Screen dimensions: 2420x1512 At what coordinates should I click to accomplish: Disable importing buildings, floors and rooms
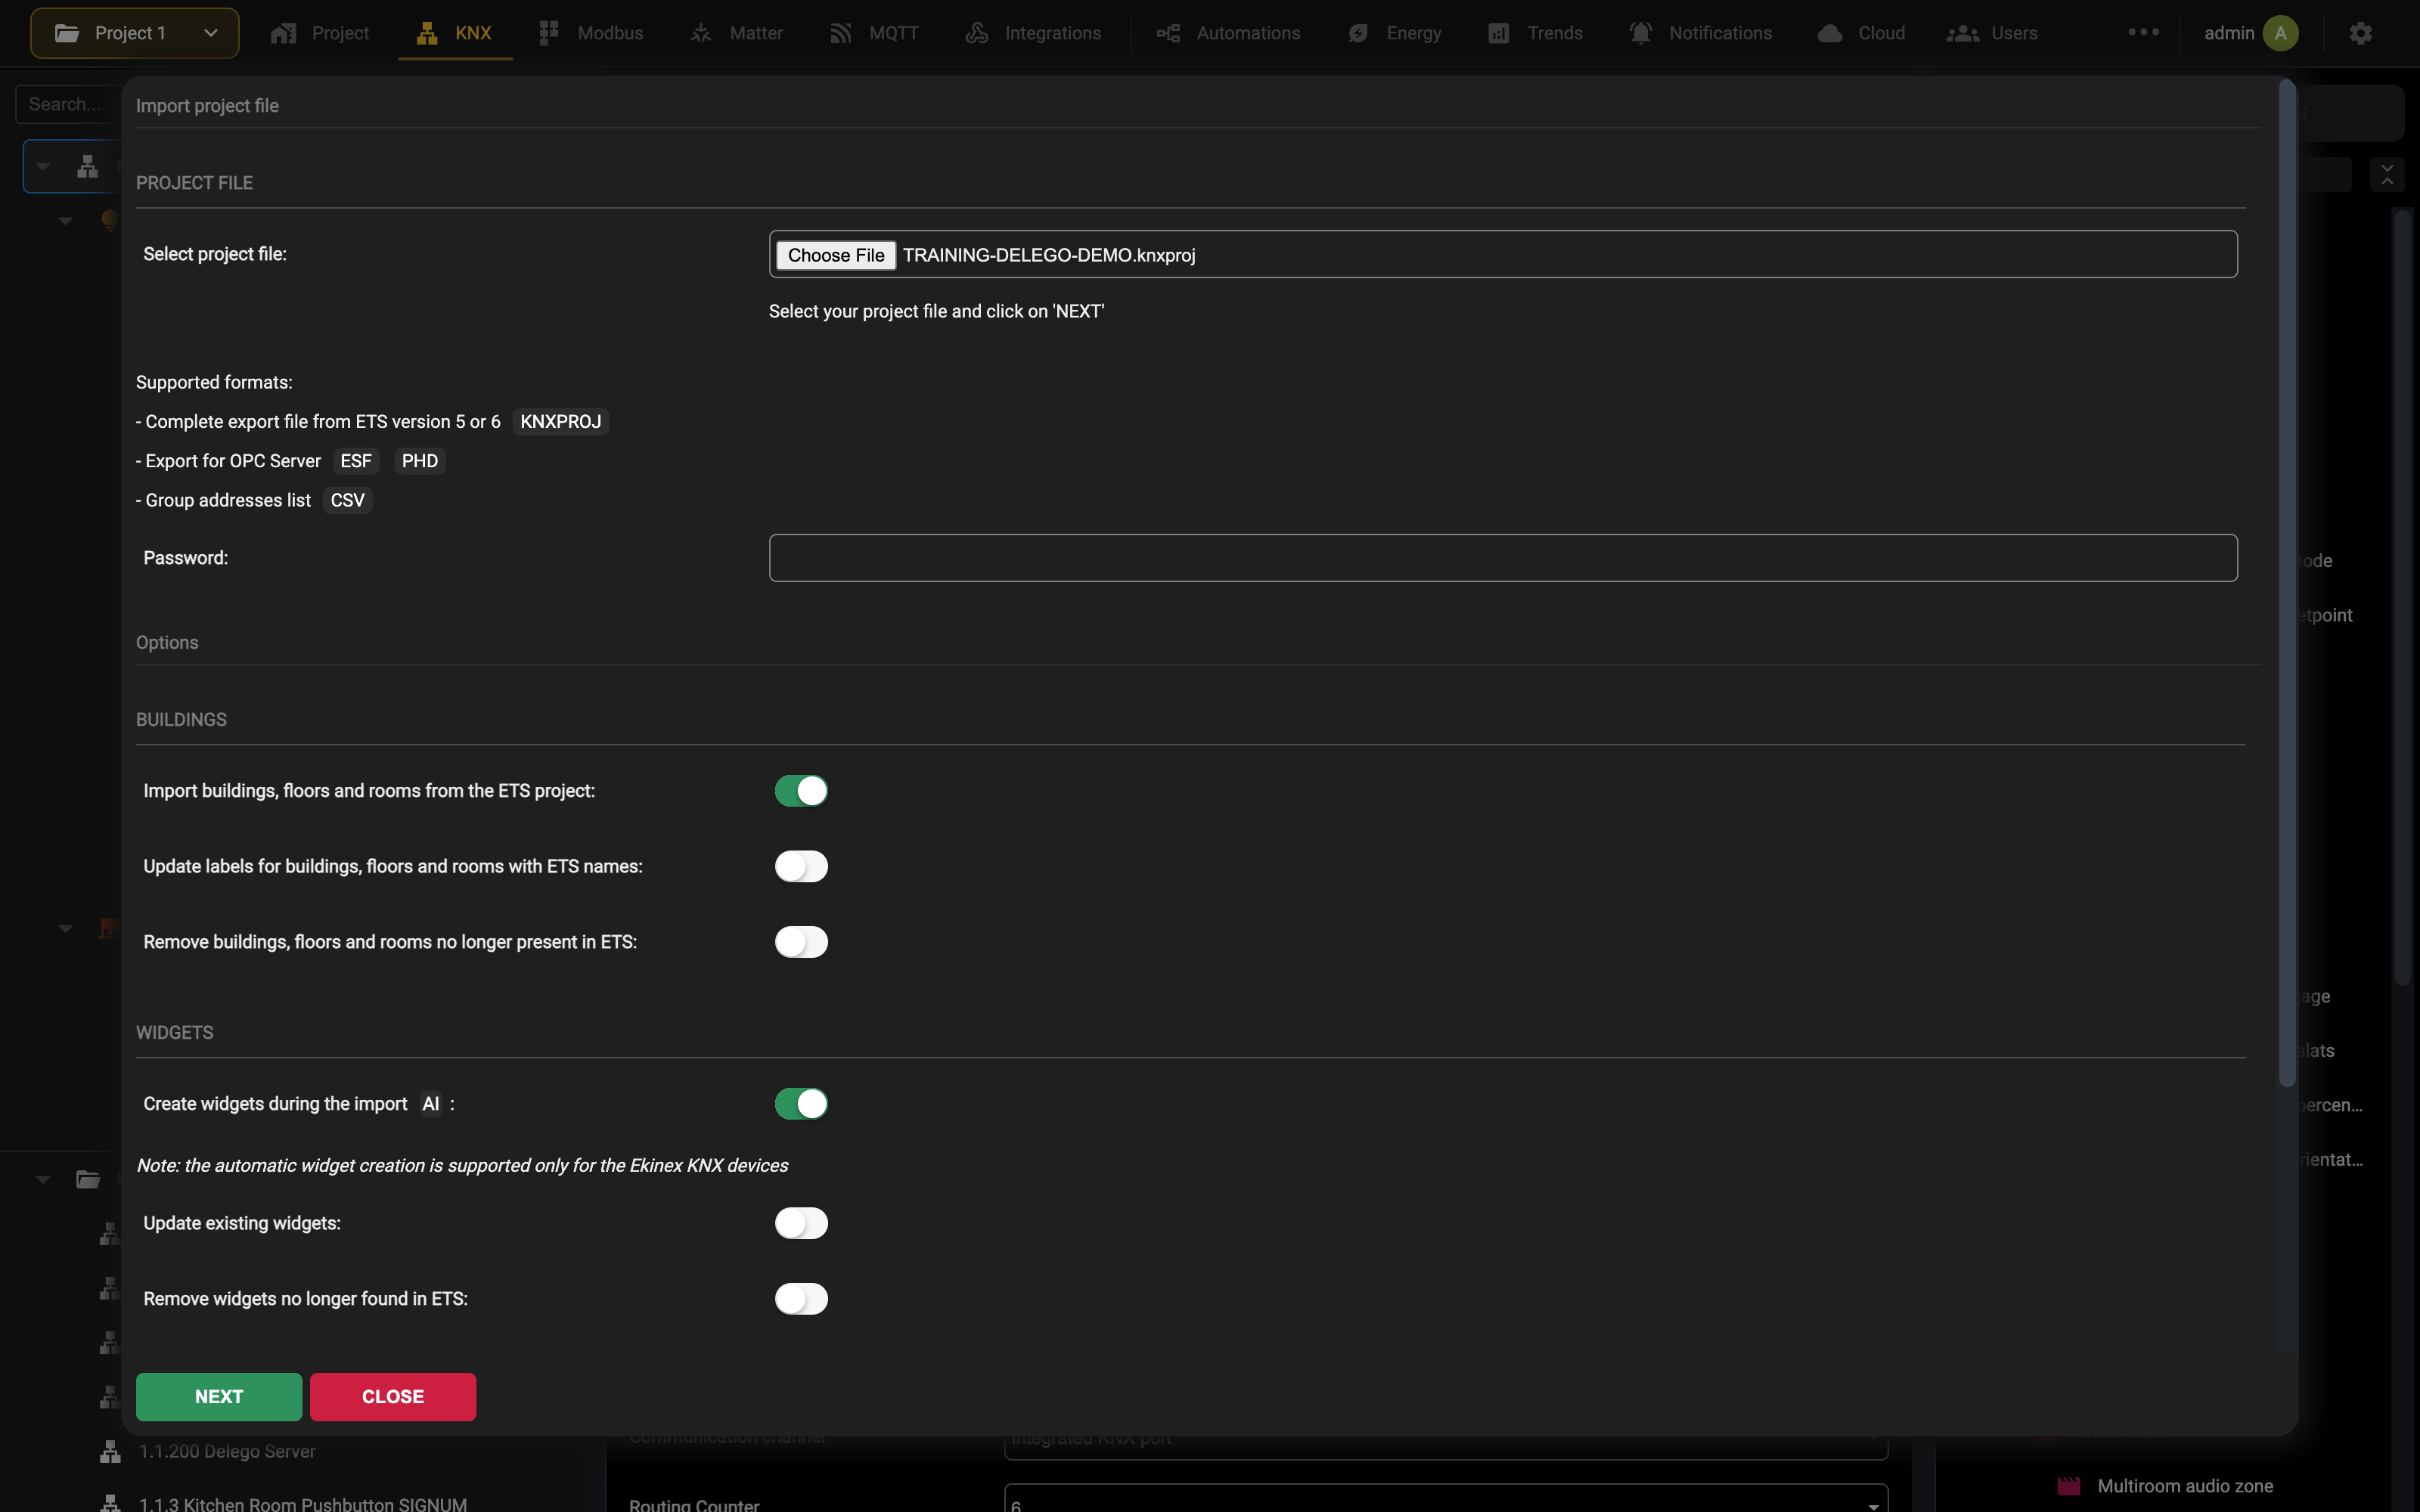(801, 791)
